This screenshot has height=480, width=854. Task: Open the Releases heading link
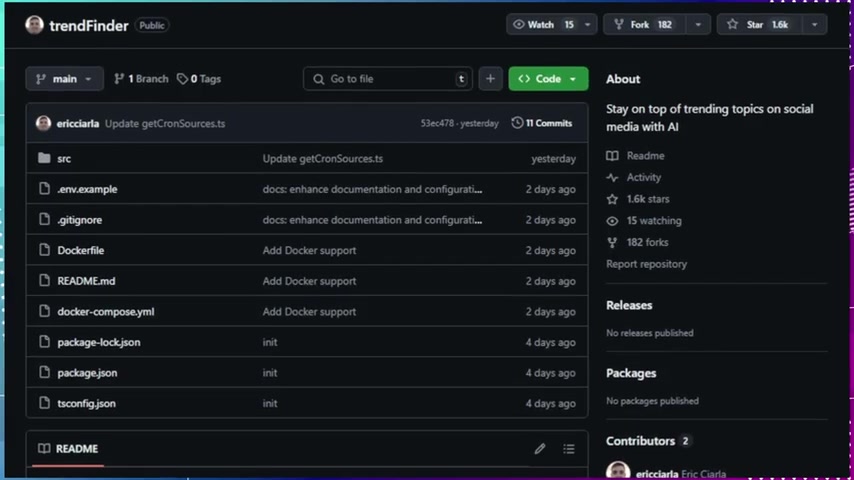[629, 305]
